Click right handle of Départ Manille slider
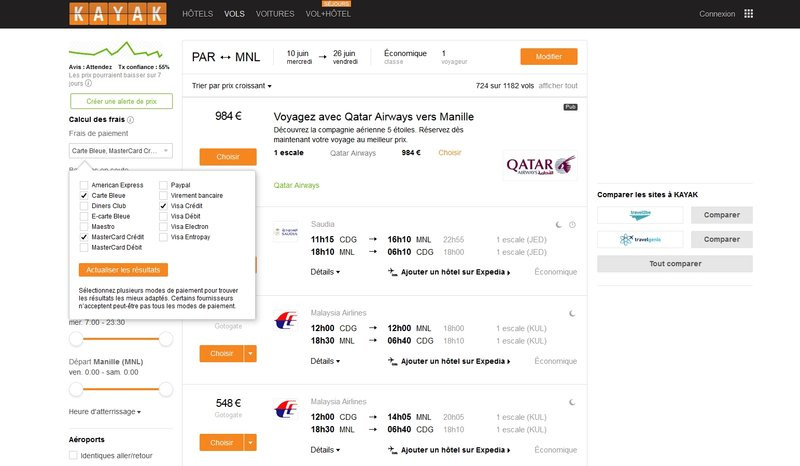Screen dimensions: 800x466 [166, 389]
